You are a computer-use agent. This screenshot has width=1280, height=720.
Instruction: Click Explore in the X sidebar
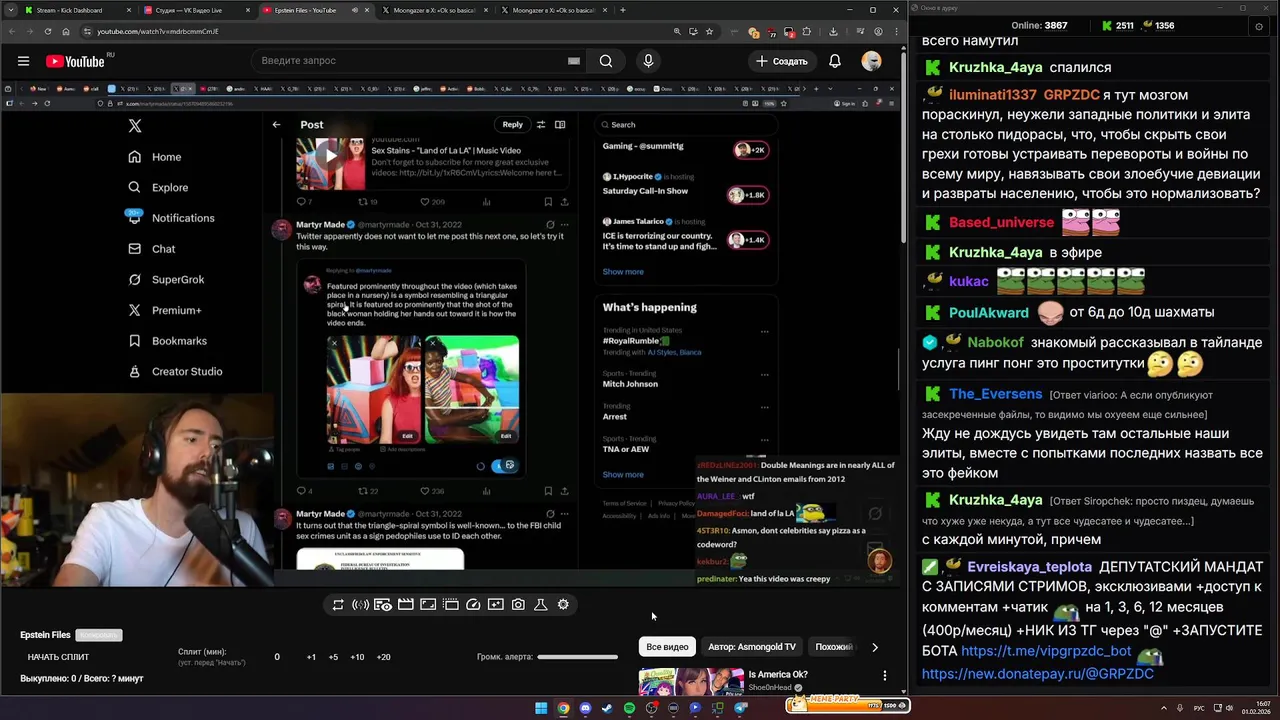pos(158,187)
